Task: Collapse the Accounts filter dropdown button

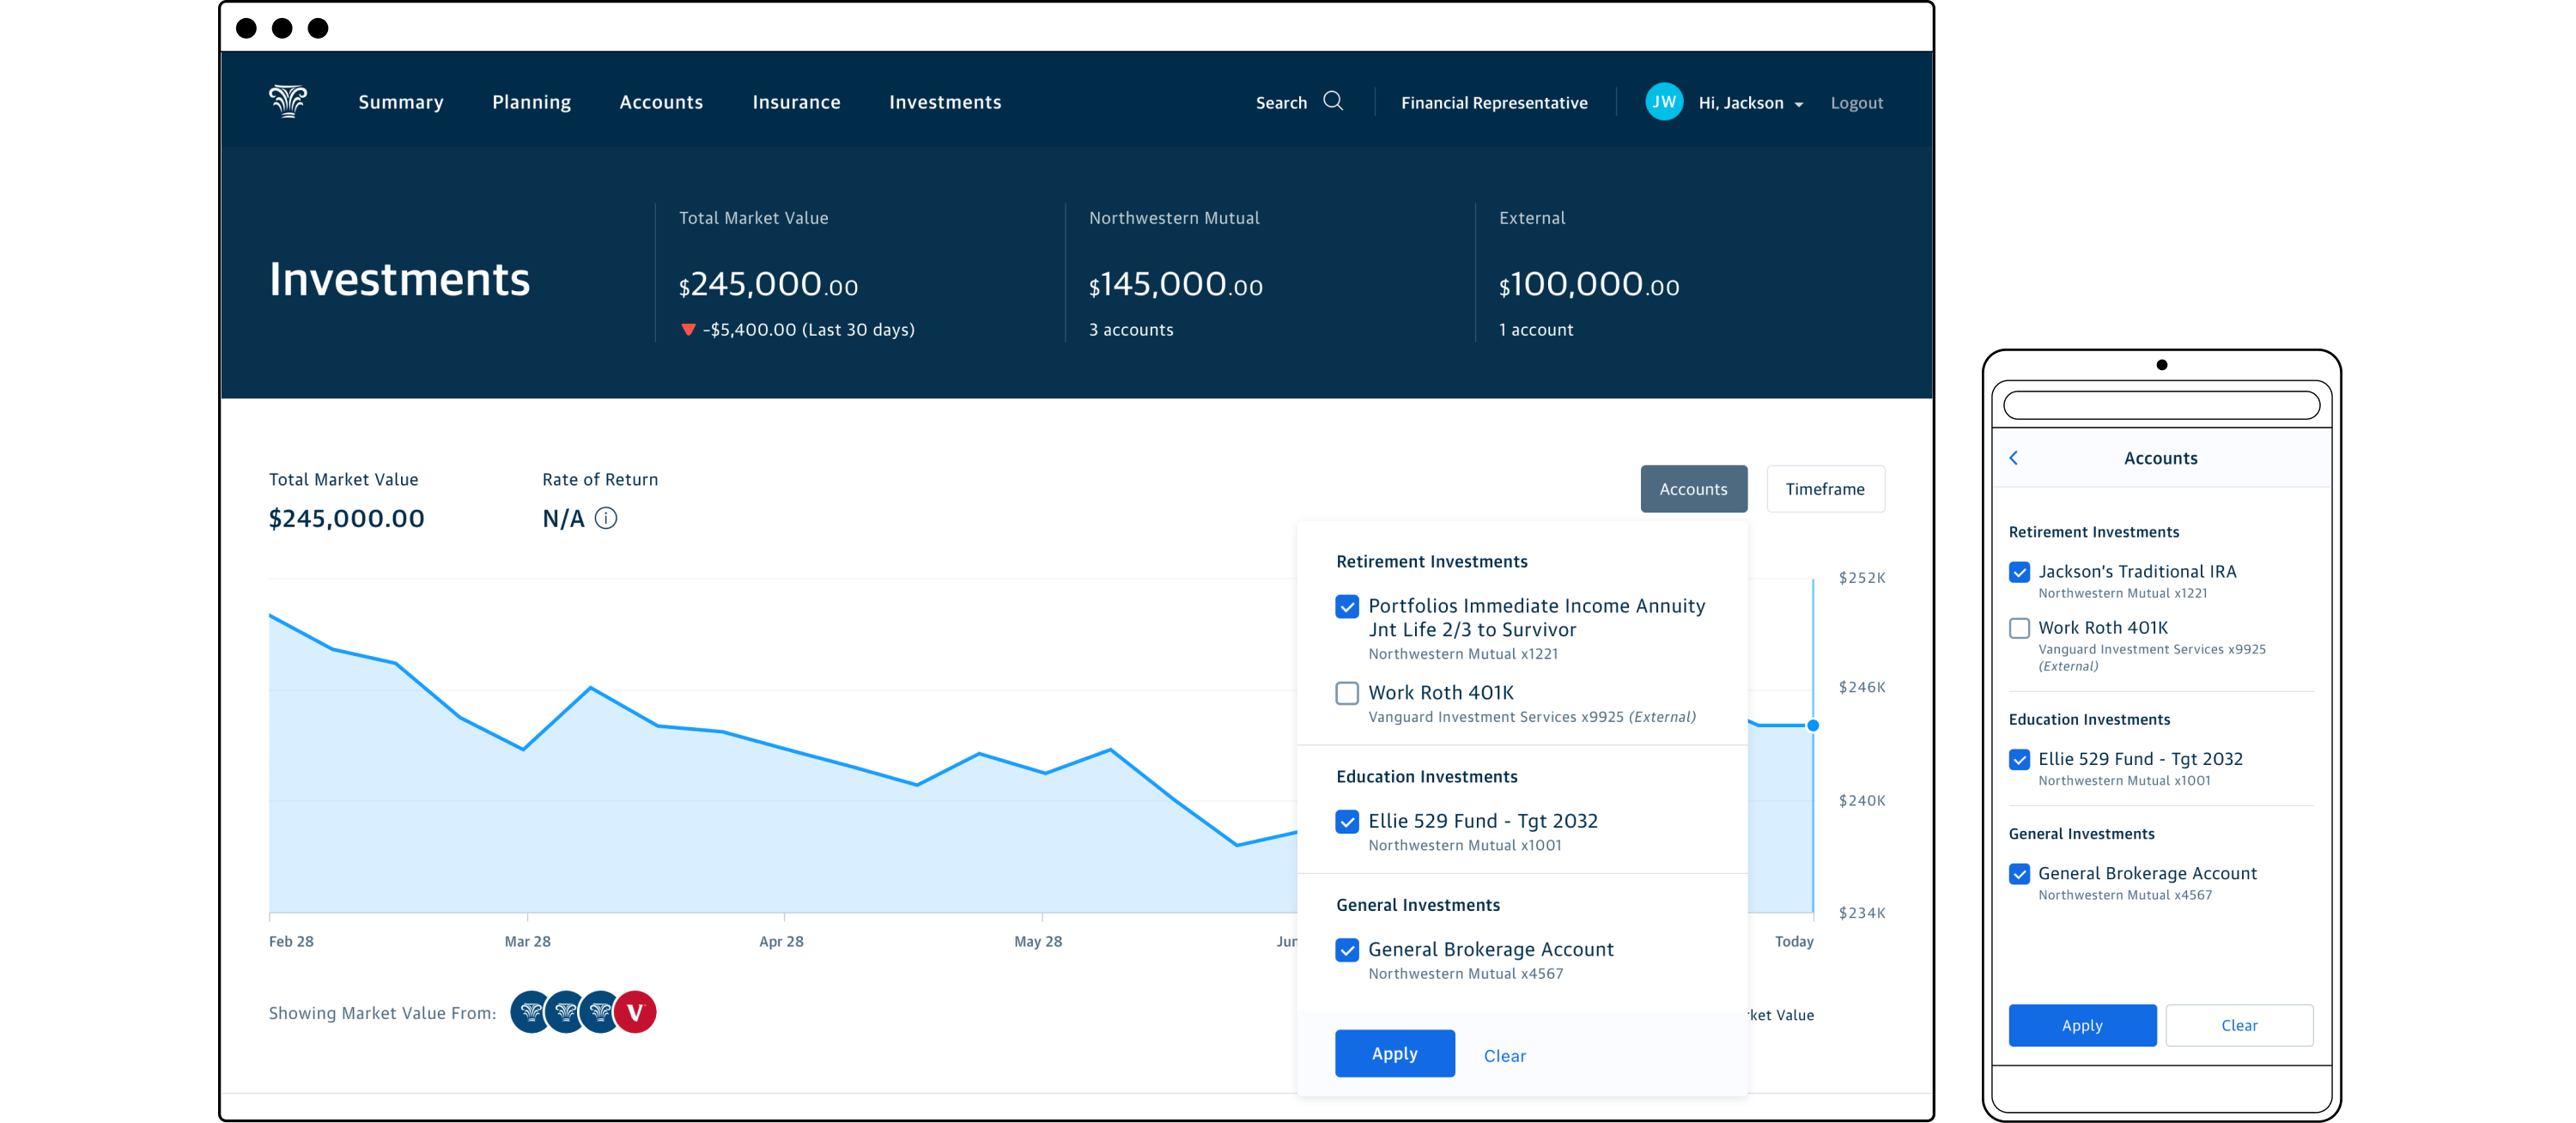Action: coord(1694,489)
